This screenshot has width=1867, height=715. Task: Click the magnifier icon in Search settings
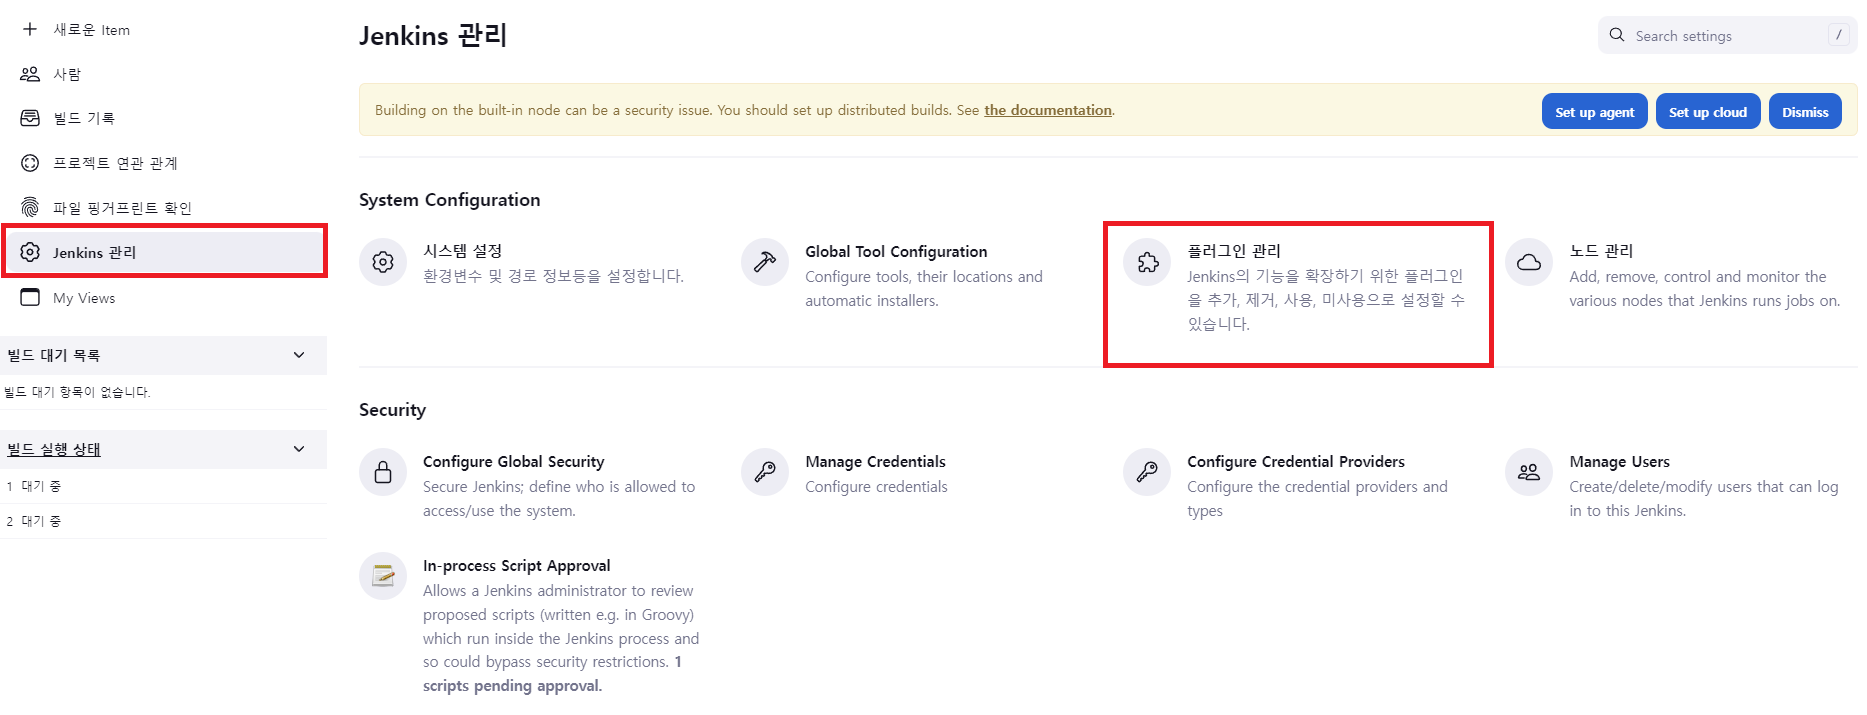(1617, 35)
